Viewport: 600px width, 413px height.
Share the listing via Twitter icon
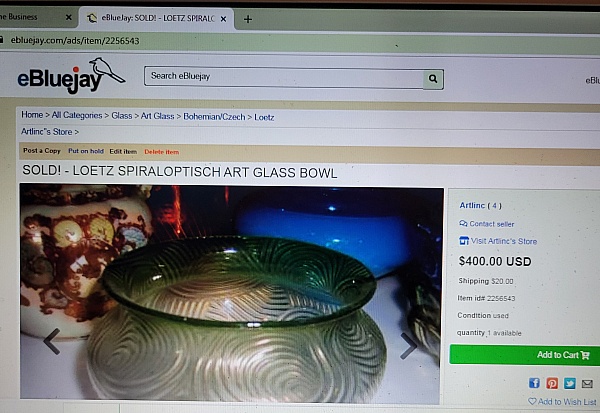[x=570, y=383]
